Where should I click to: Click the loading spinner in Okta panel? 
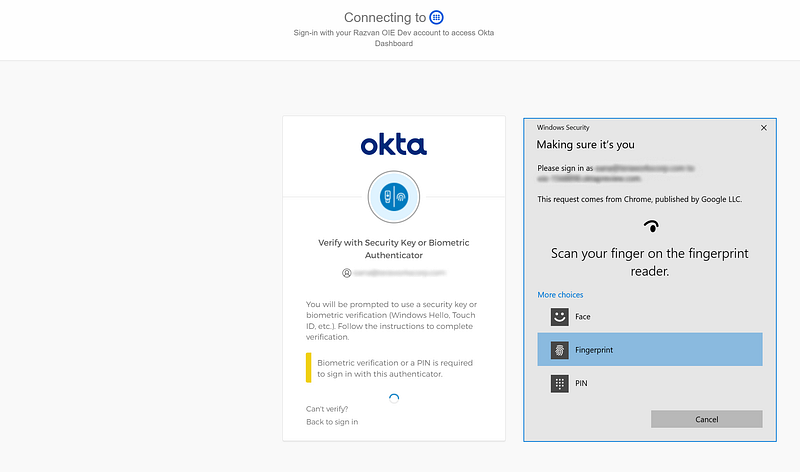point(394,398)
